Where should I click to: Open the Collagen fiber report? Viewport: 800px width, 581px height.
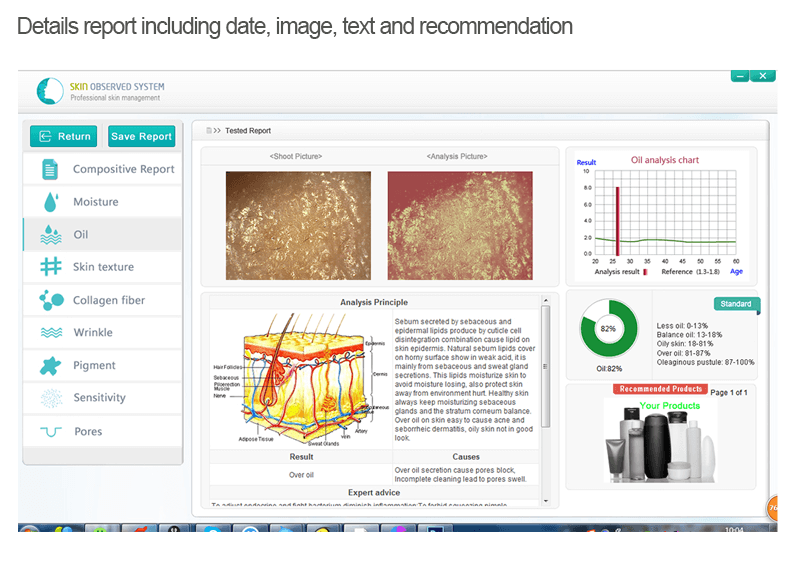[x=103, y=300]
